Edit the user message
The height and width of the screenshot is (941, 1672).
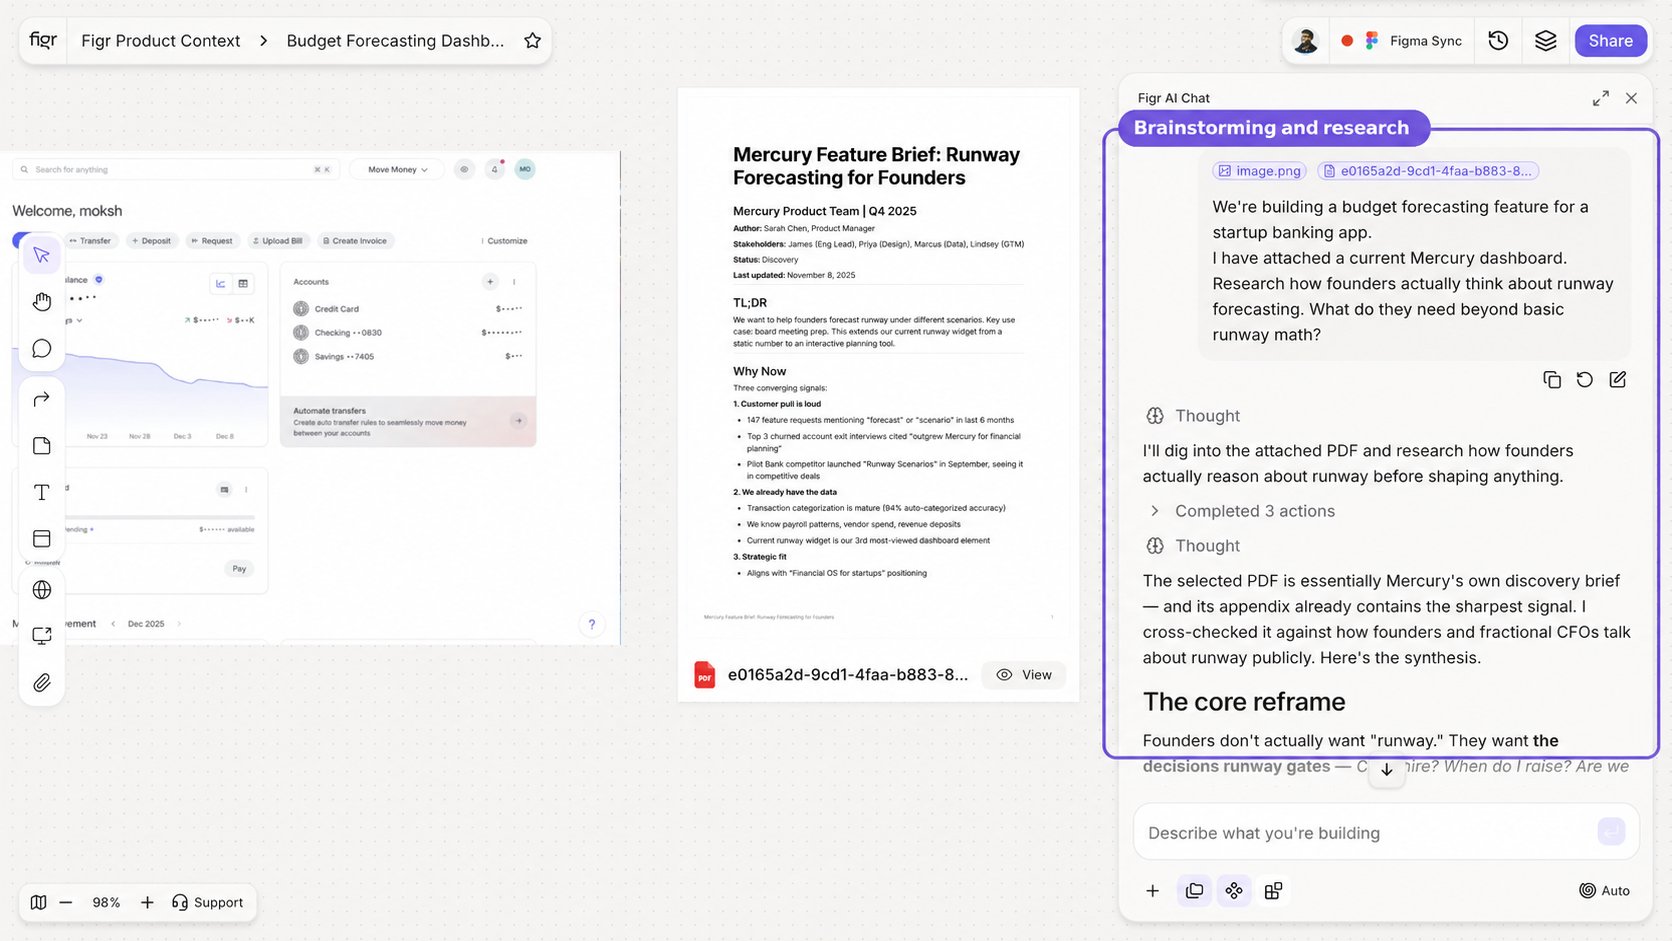point(1618,380)
